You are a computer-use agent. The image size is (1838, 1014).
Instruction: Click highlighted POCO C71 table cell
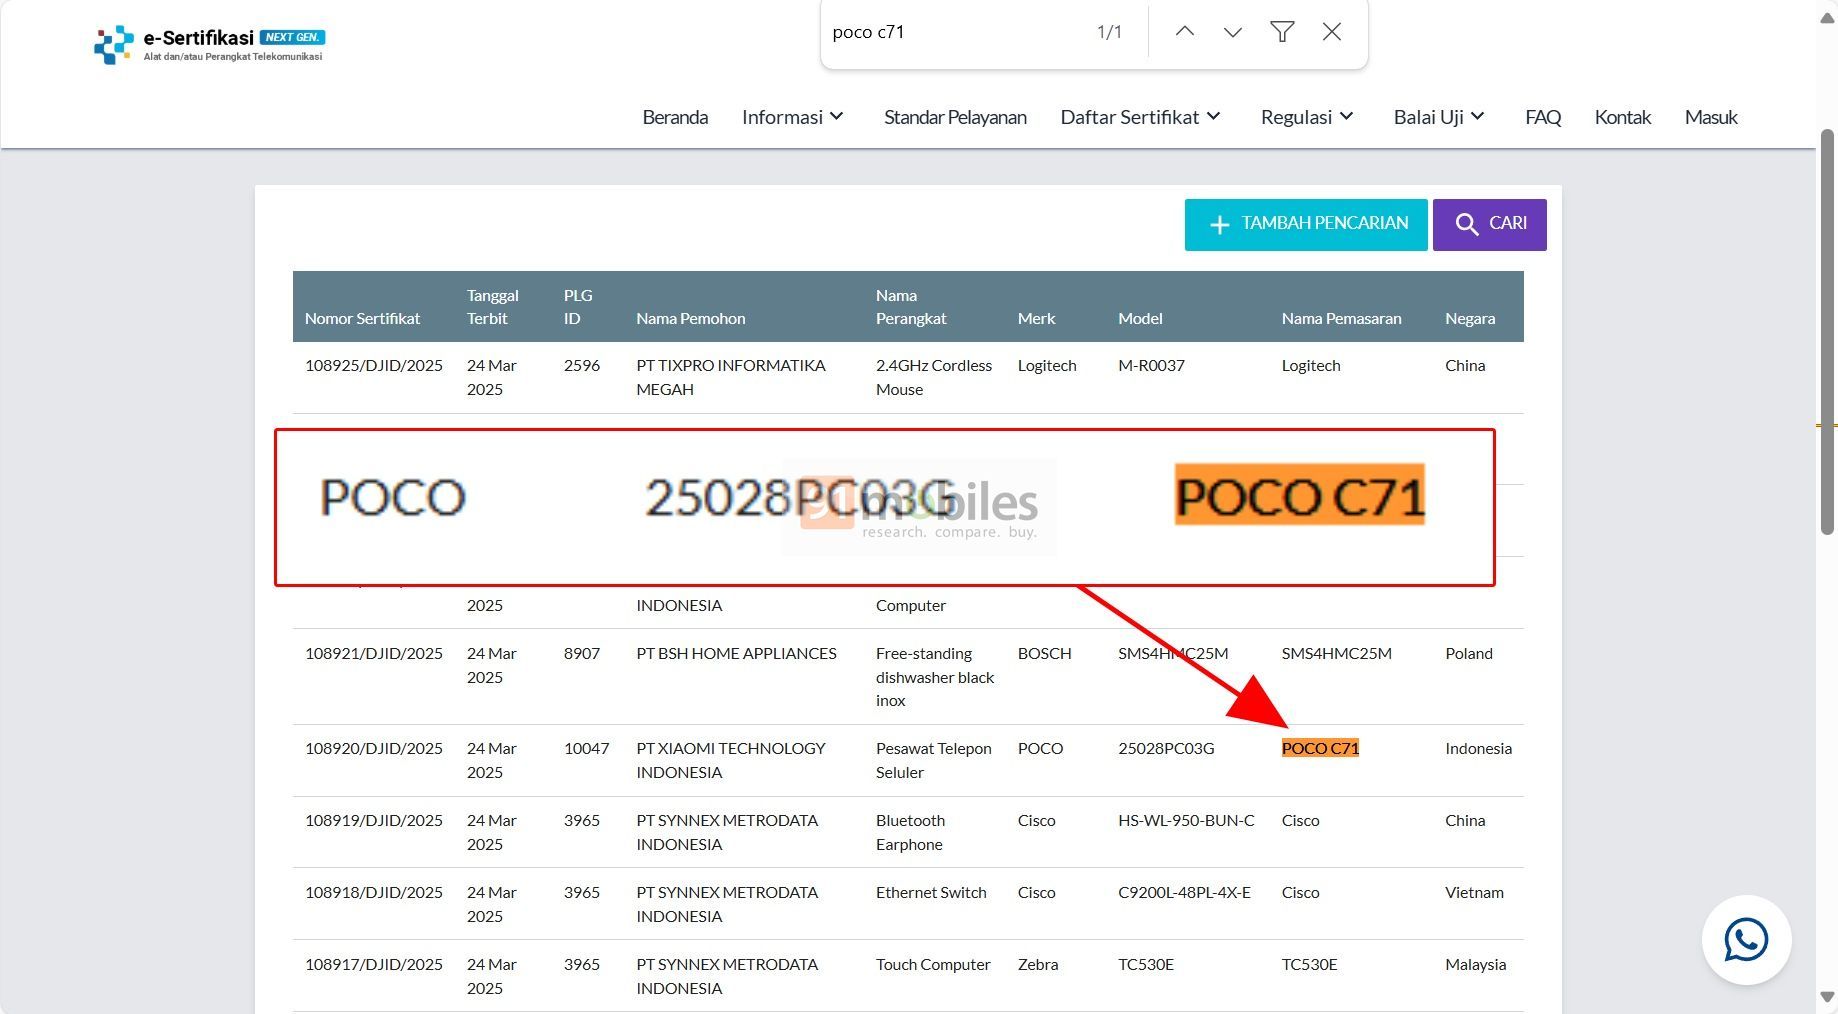1320,748
